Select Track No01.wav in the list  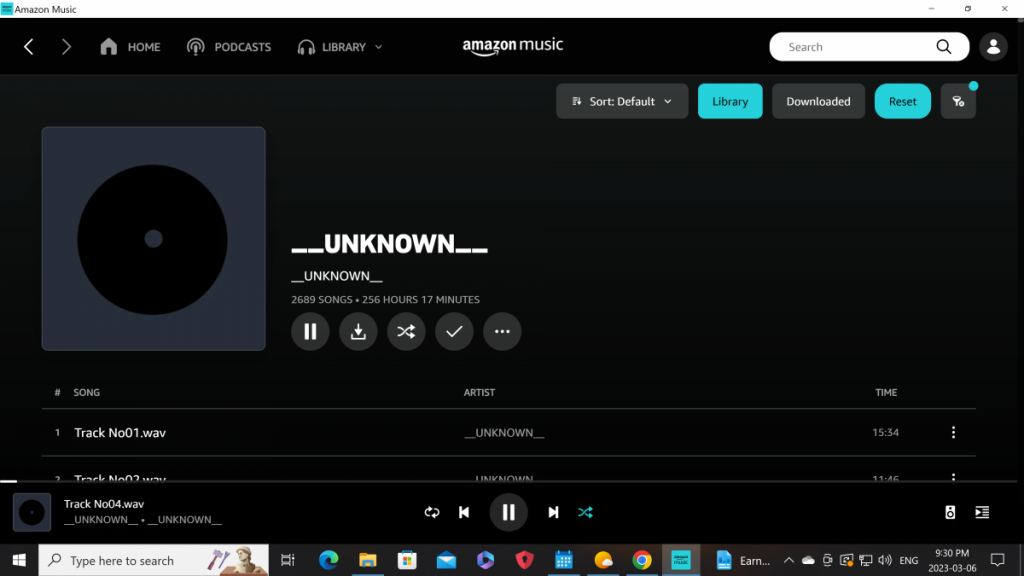120,432
